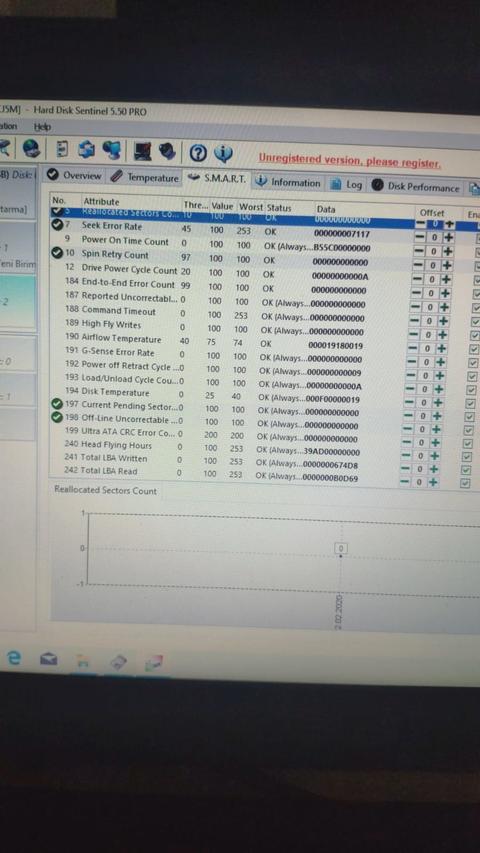
Task: Increase offset for Command Timeout row
Action: [x=442, y=322]
